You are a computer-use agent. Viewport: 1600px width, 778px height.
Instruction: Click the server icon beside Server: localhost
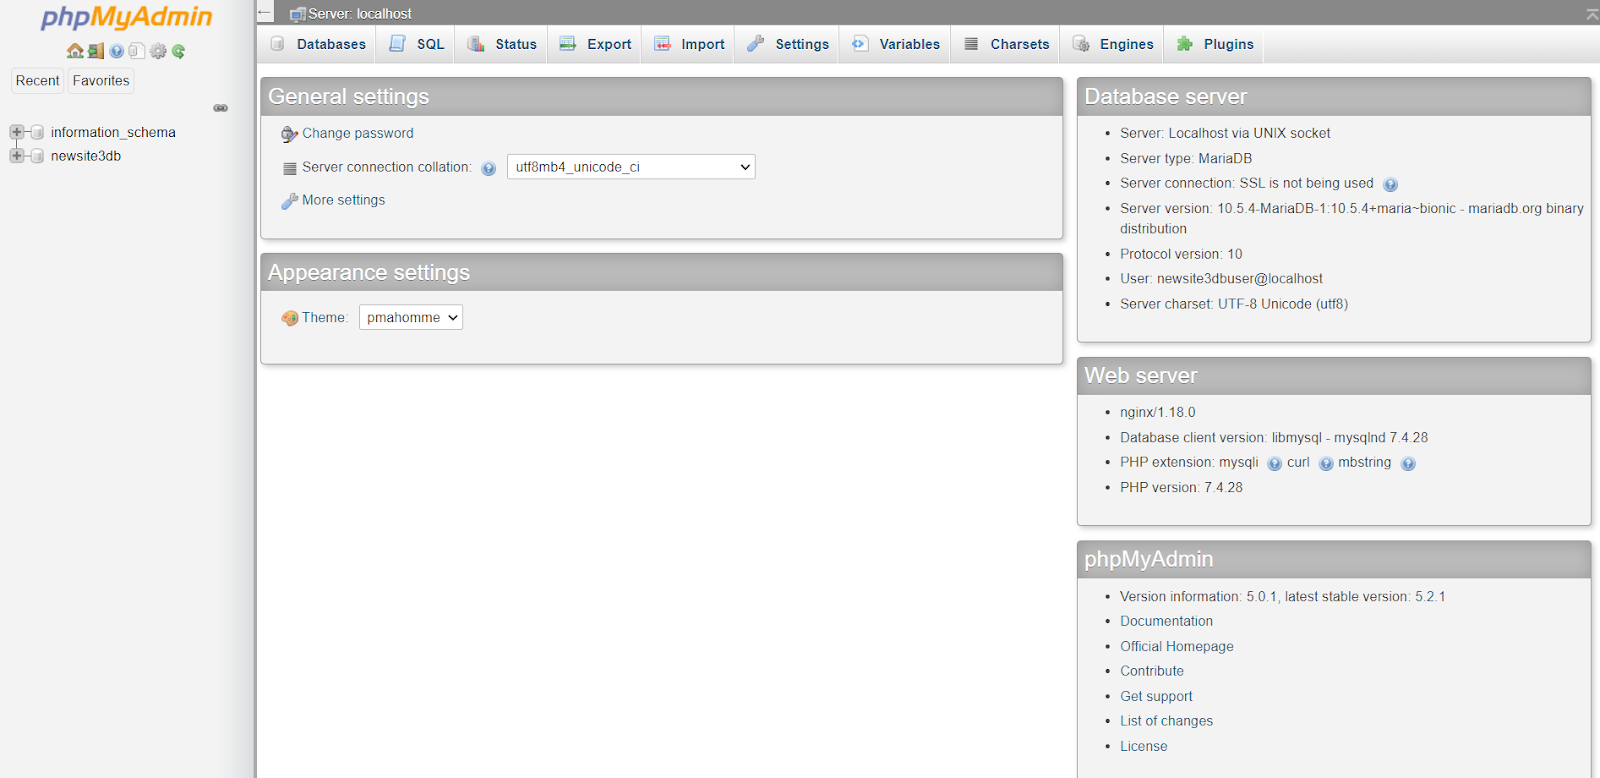coord(297,14)
